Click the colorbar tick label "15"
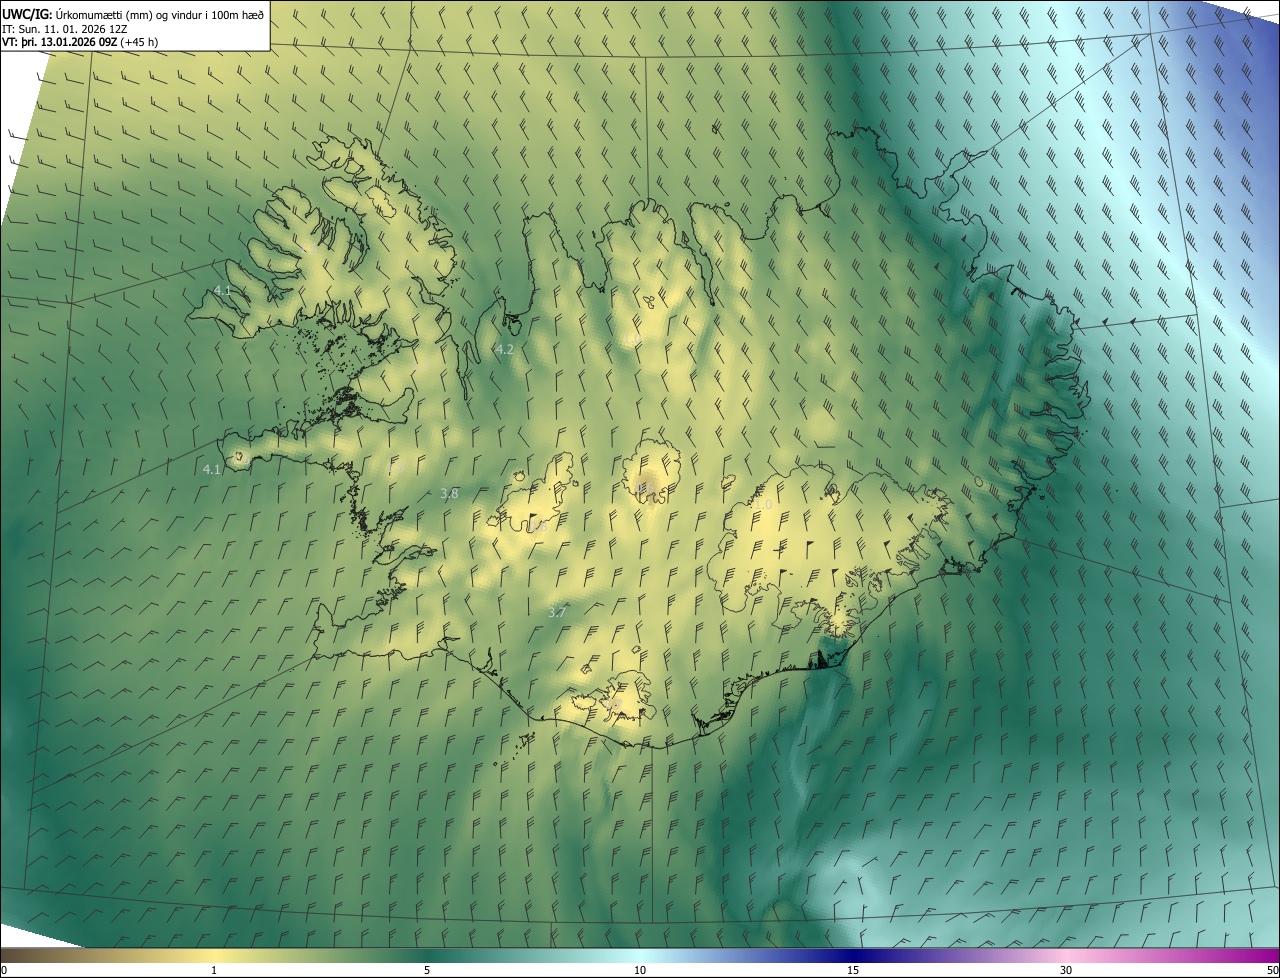Screen dimensions: 1280x978 (x=853, y=970)
